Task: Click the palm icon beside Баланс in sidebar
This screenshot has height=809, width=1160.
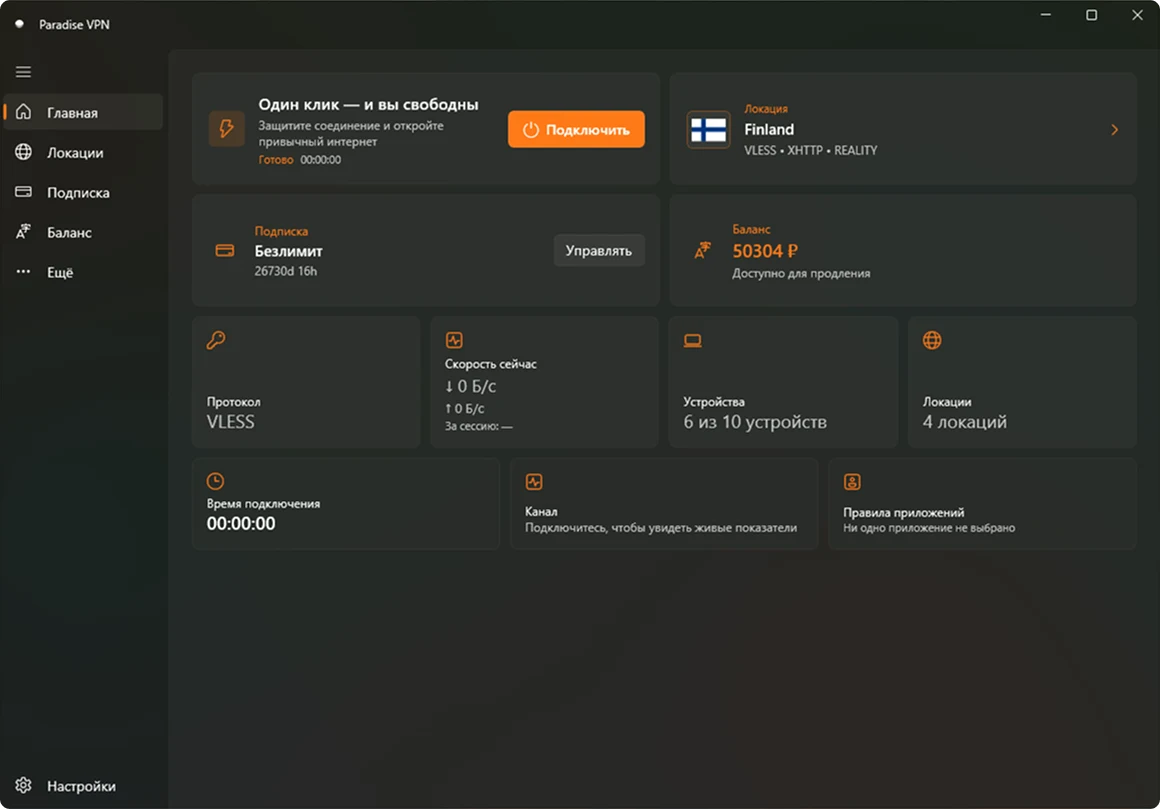Action: point(24,231)
